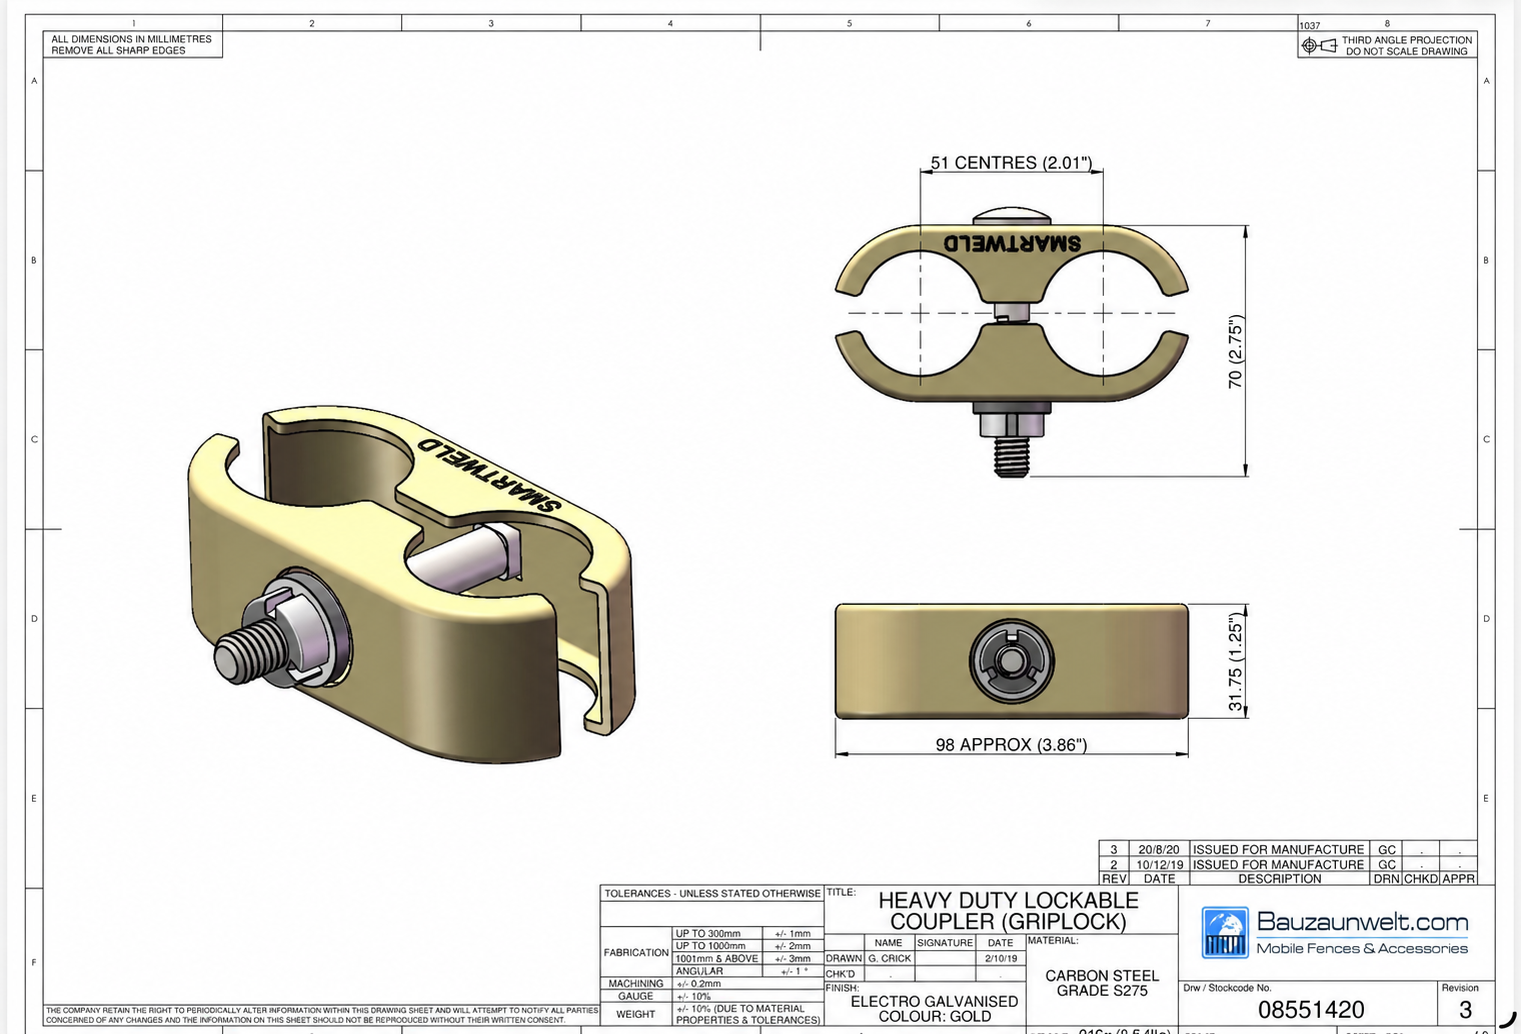Select stockcode number '08551420'
This screenshot has height=1034, width=1521.
tap(1311, 1010)
